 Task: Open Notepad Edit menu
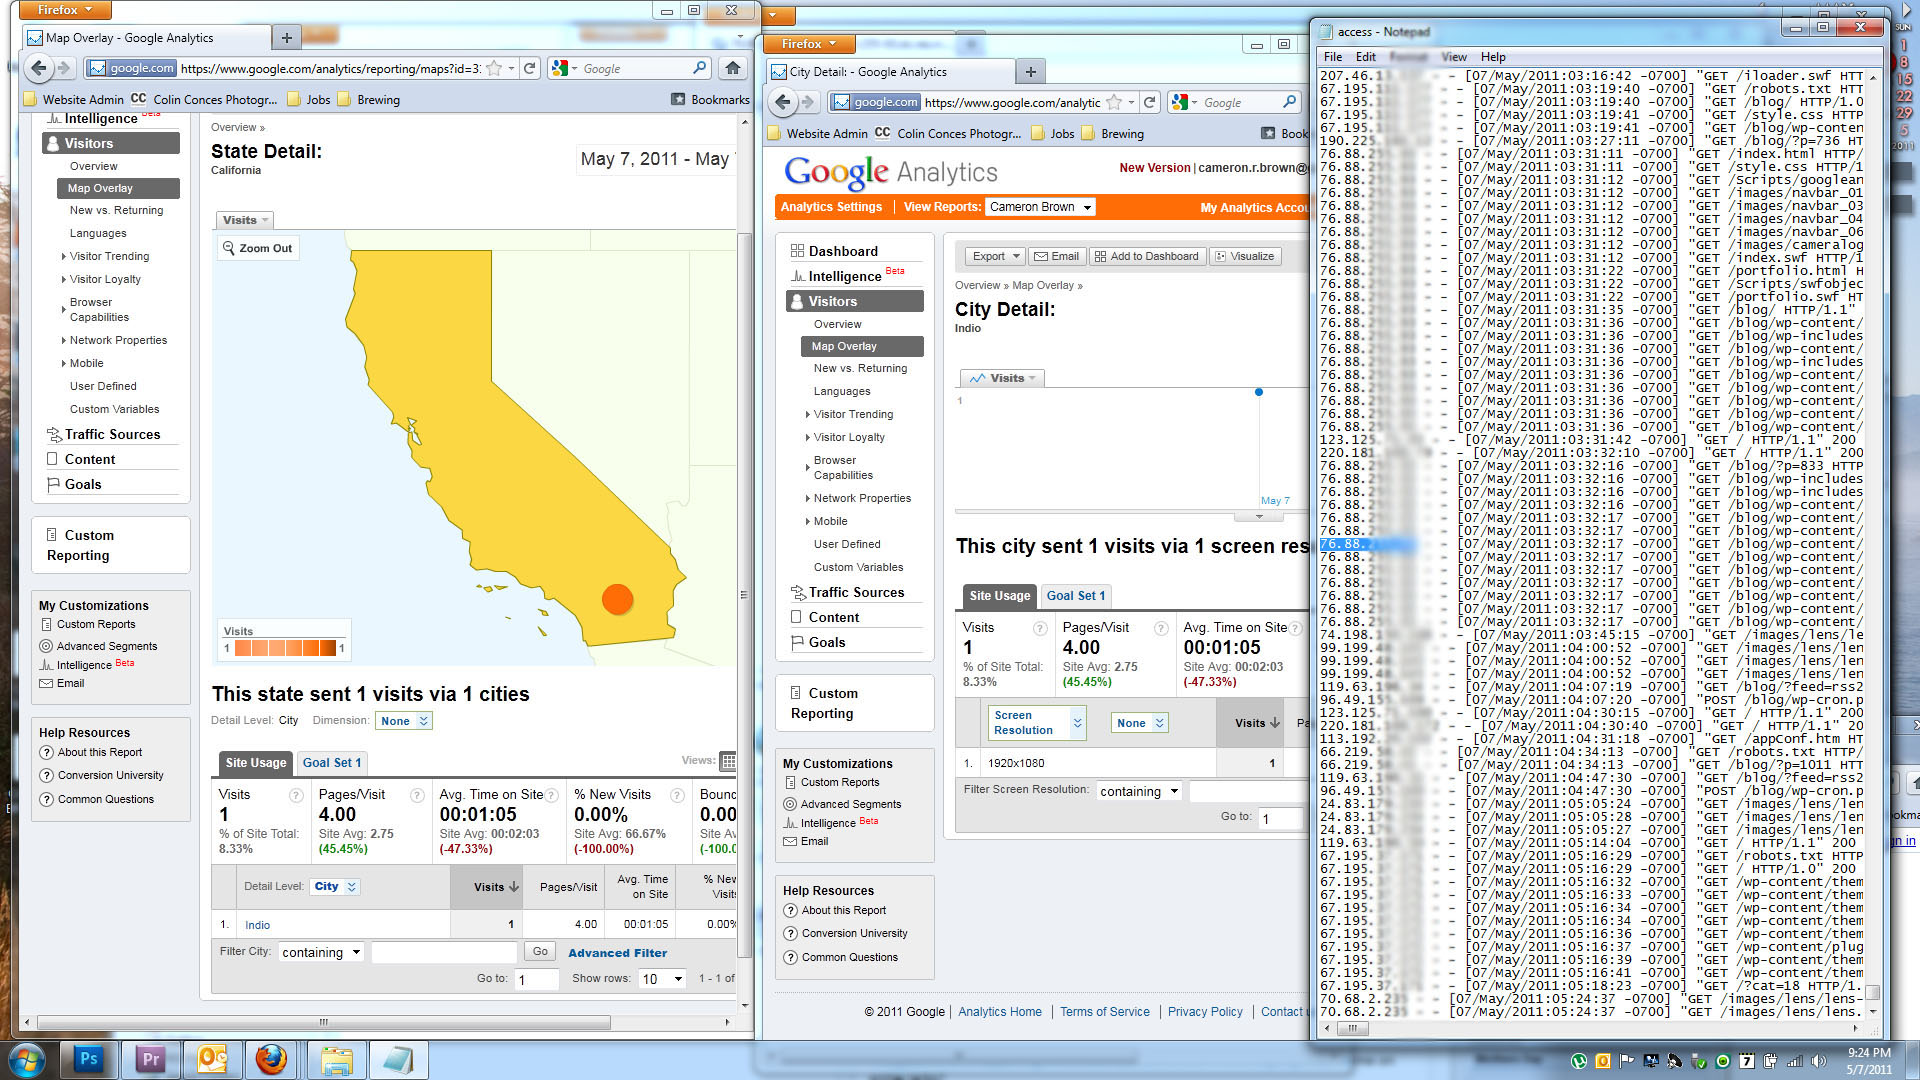click(1365, 57)
